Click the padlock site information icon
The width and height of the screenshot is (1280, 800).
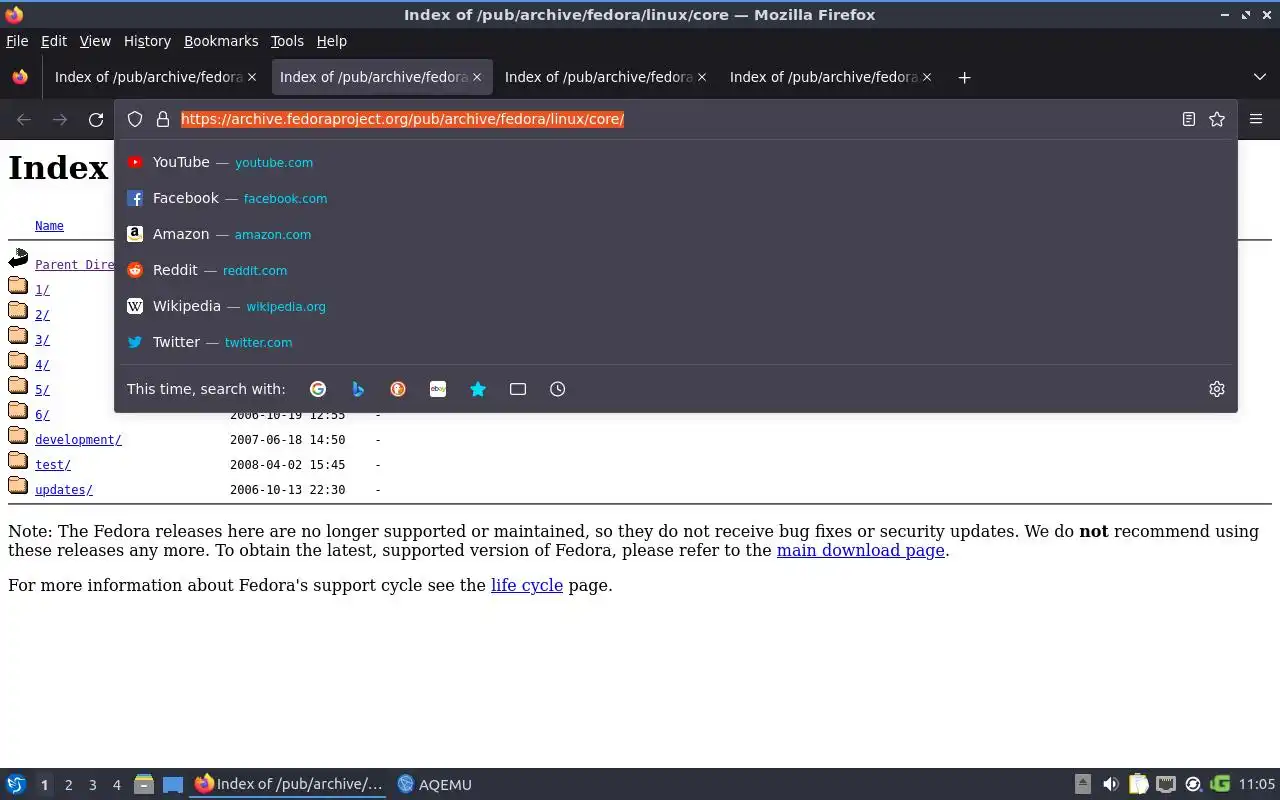pos(163,119)
